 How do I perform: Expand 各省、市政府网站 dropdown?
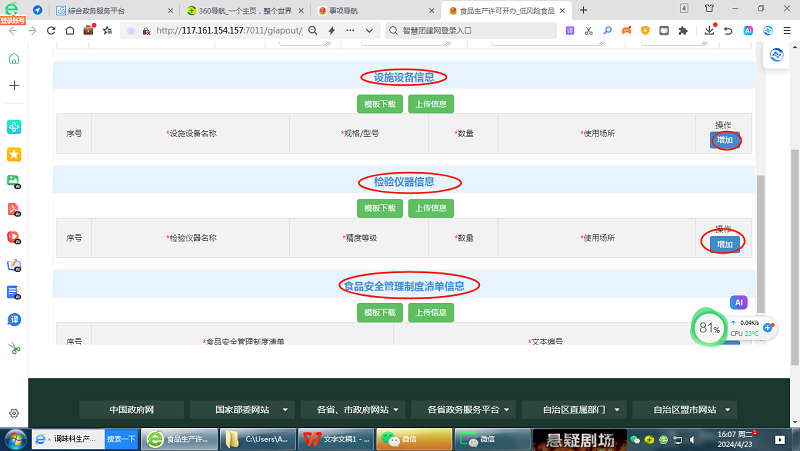point(357,409)
